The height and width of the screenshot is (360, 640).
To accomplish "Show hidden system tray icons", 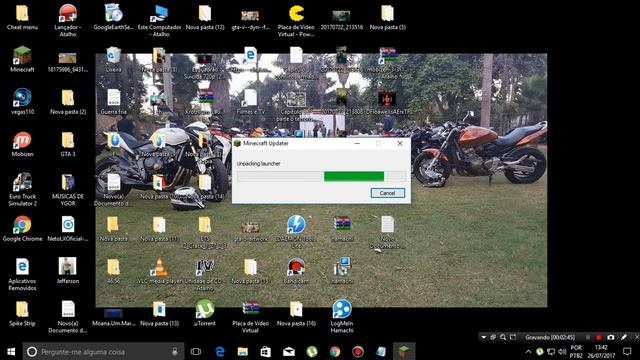I will coord(528,351).
